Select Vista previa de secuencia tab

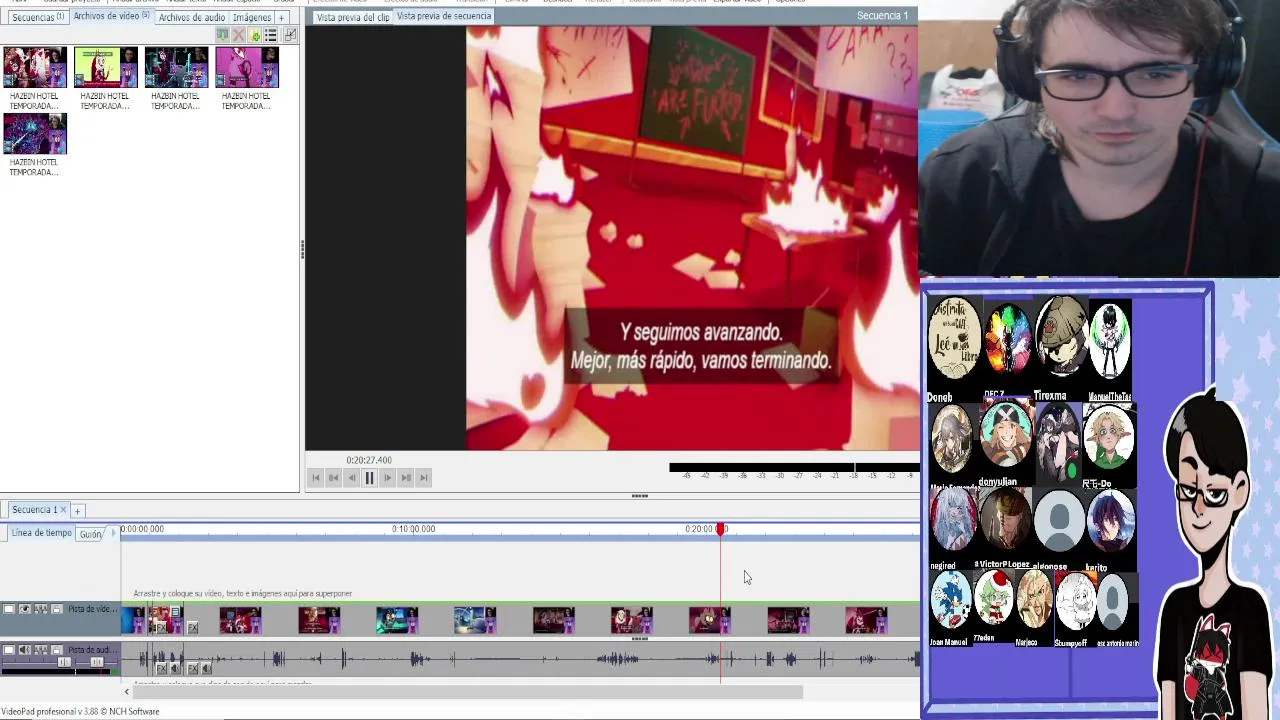tap(444, 16)
